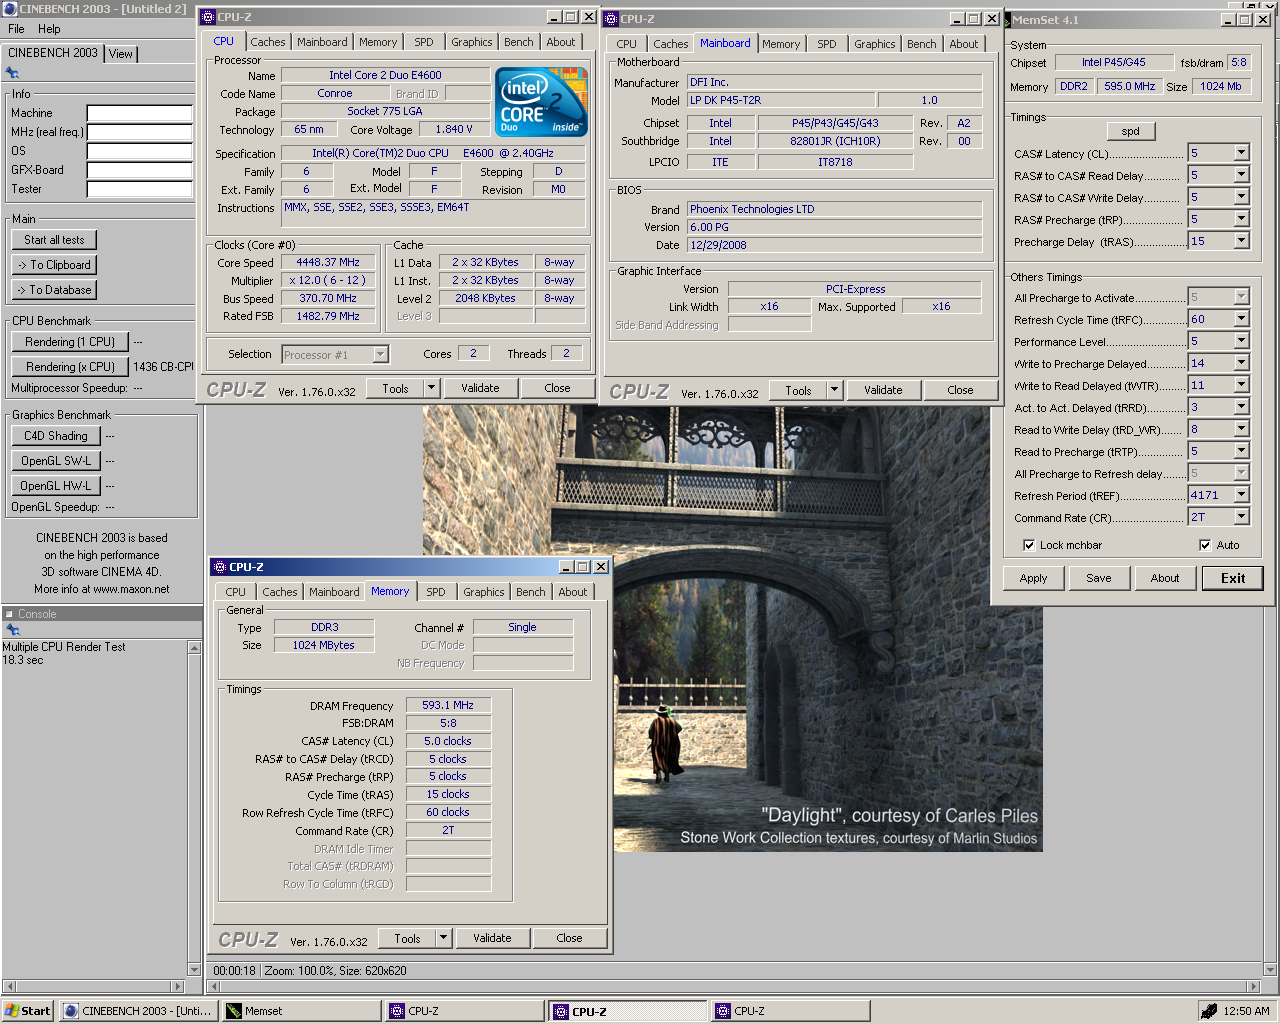Click spd button in MemSet
Viewport: 1280px width, 1024px height.
pos(1131,131)
